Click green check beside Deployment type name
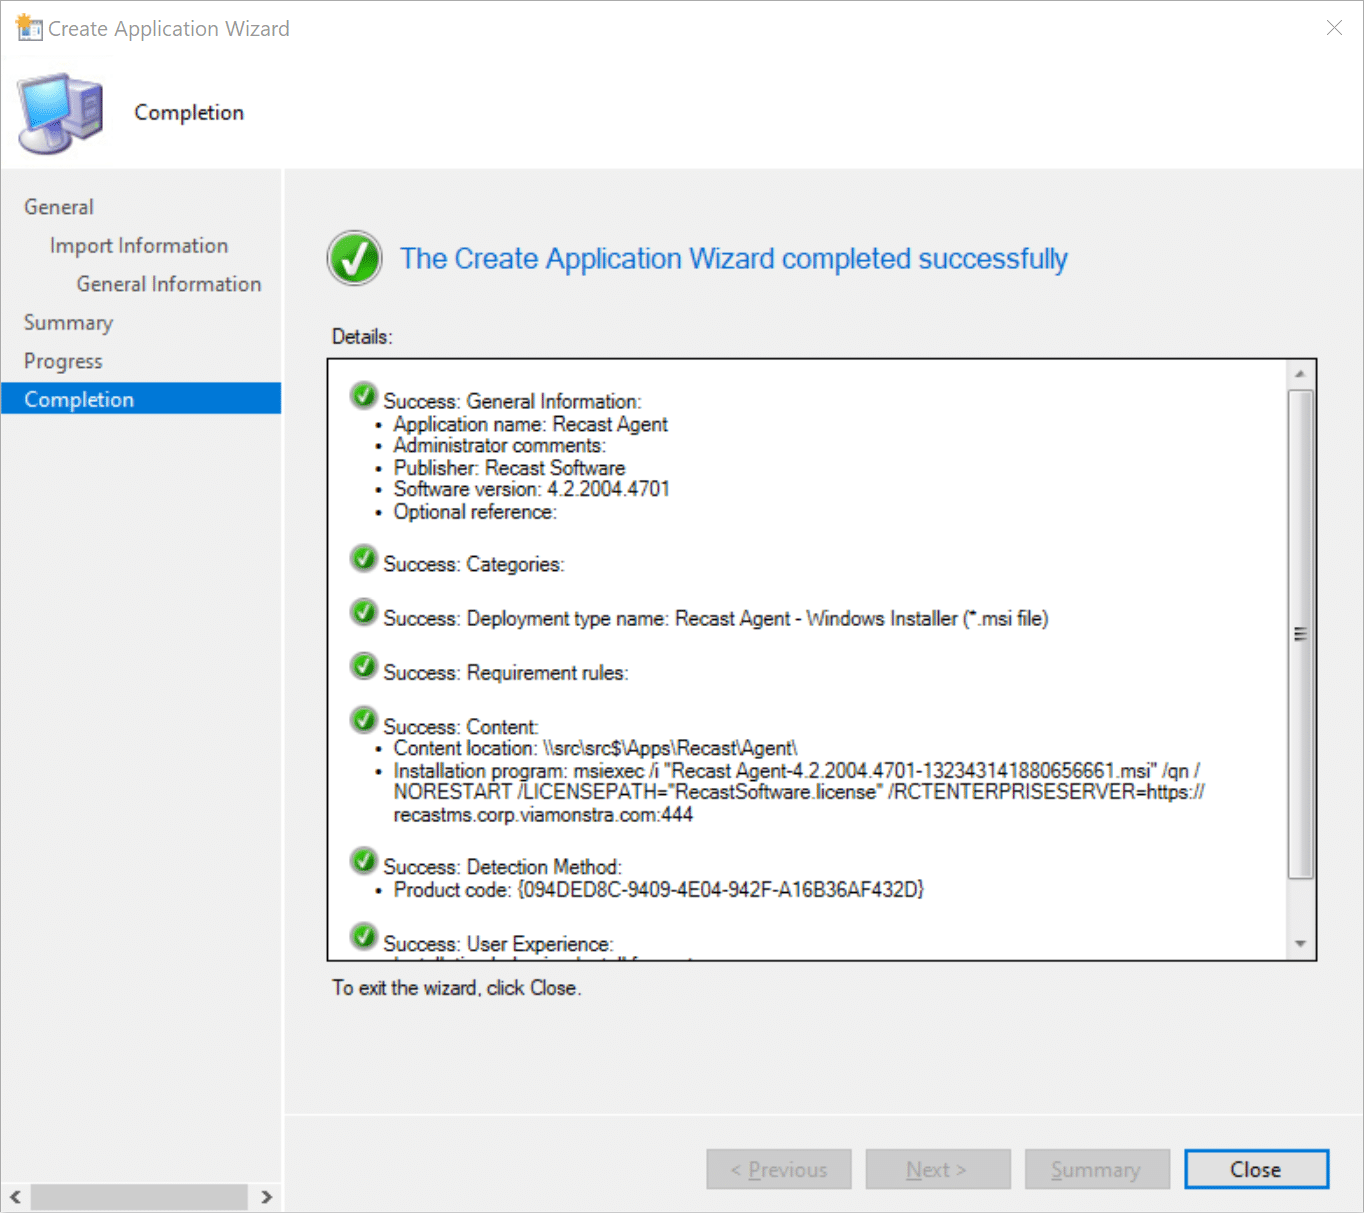The width and height of the screenshot is (1364, 1213). coord(364,613)
